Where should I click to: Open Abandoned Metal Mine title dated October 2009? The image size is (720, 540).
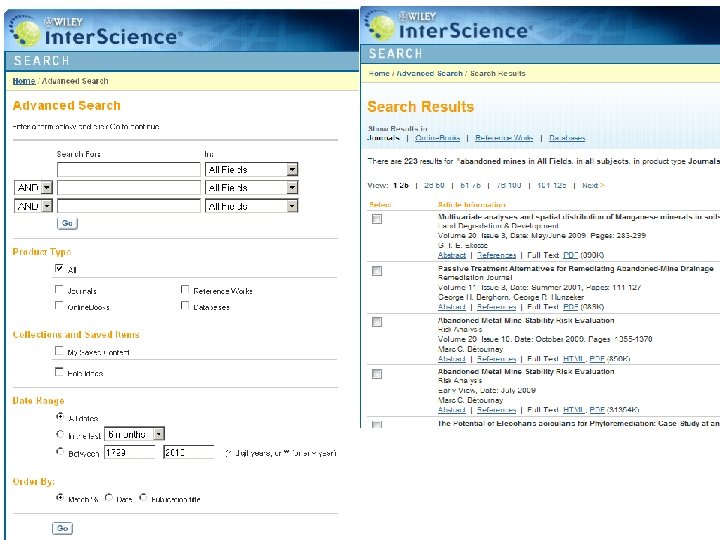click(526, 321)
